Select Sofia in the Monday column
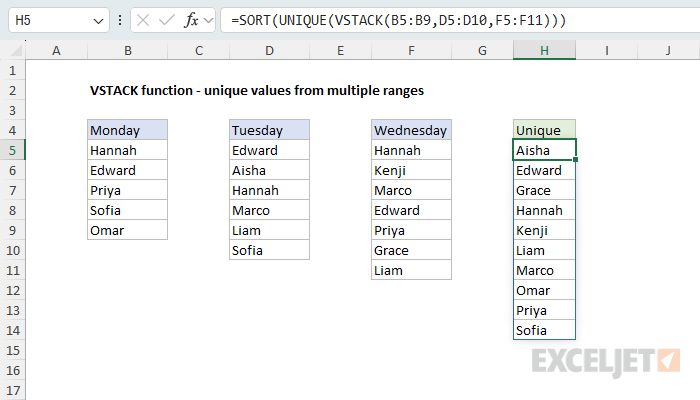The image size is (700, 400). click(128, 210)
